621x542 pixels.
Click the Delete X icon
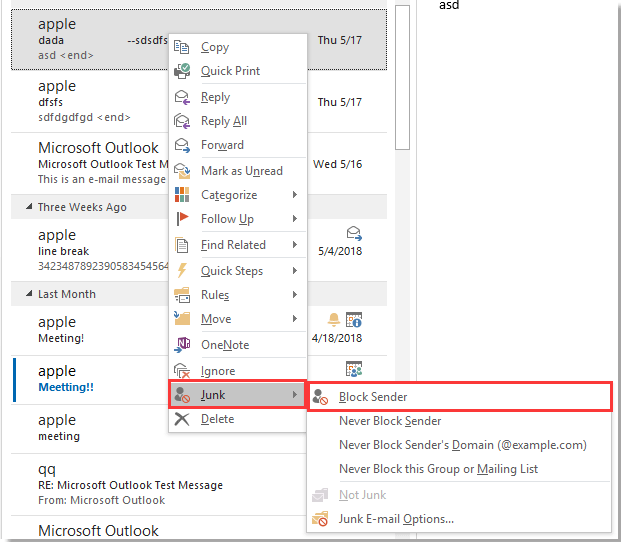point(182,419)
